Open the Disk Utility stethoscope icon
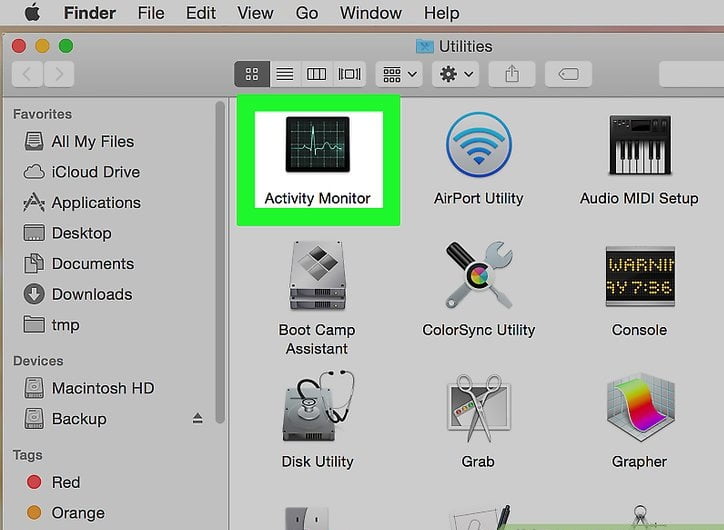724x530 pixels. coord(318,406)
